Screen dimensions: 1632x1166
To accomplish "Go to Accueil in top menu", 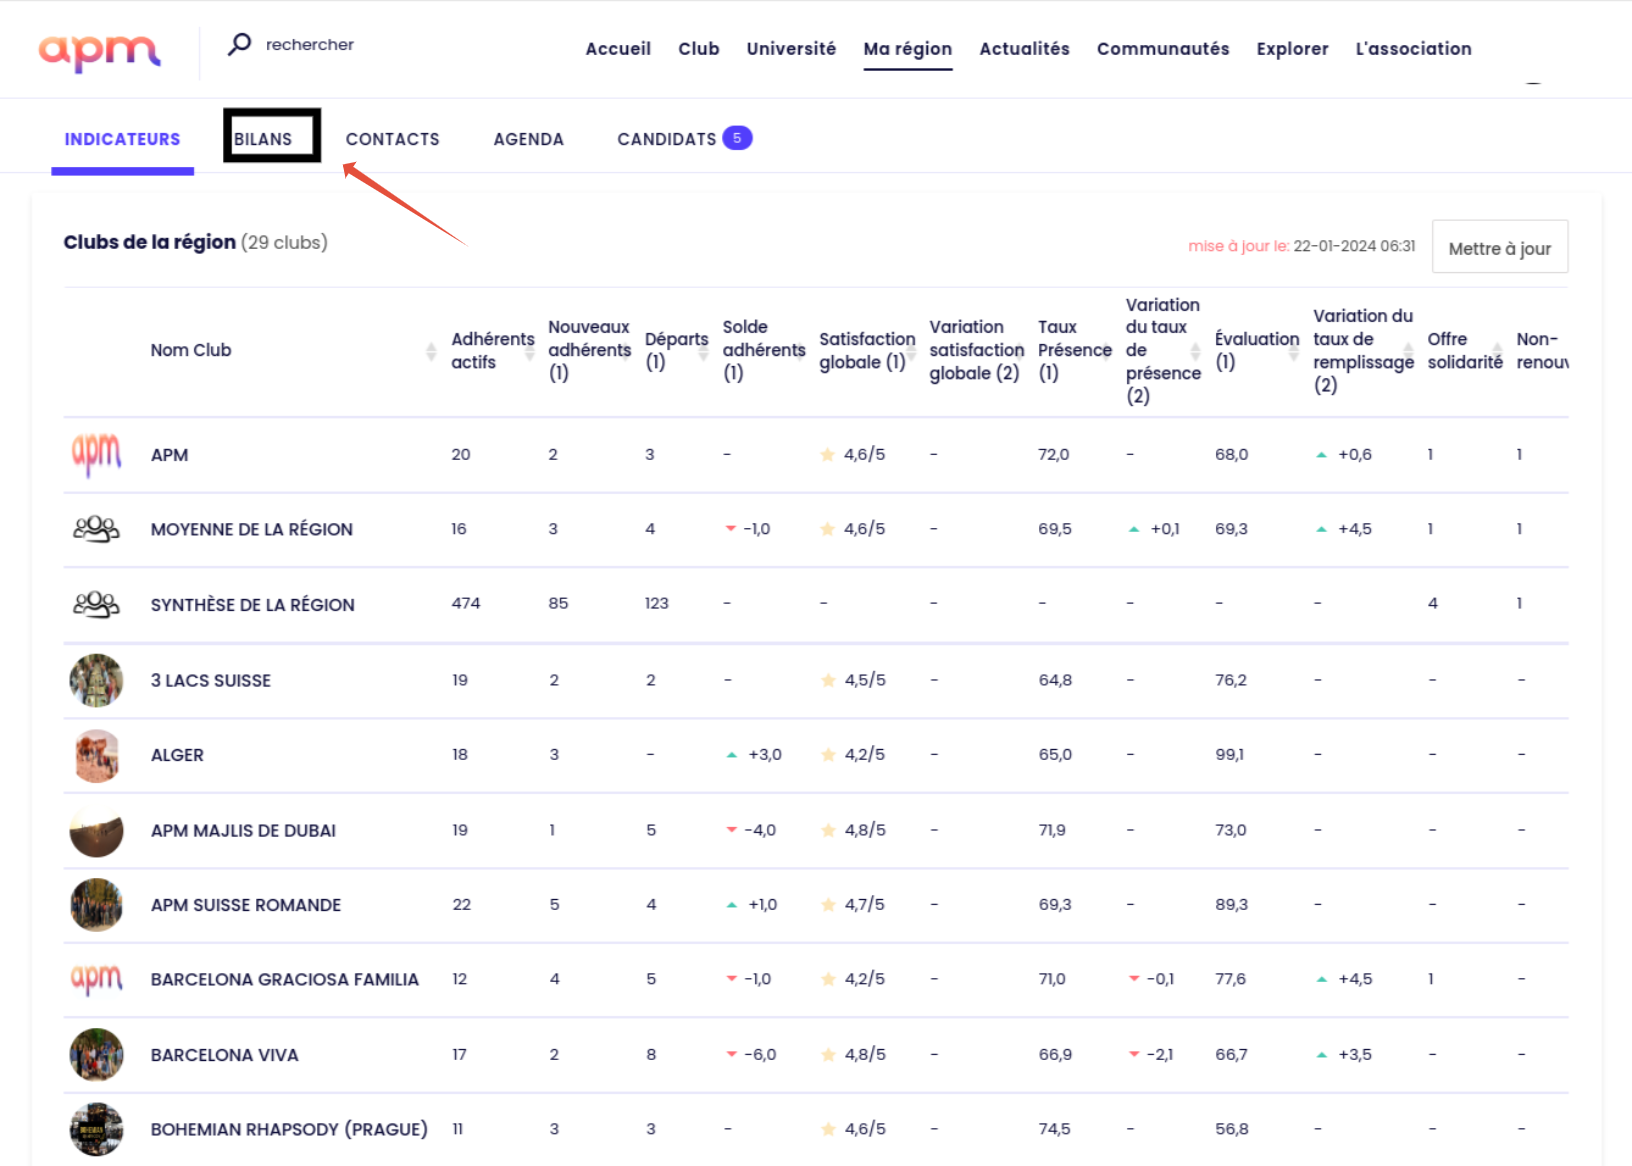I will [618, 48].
